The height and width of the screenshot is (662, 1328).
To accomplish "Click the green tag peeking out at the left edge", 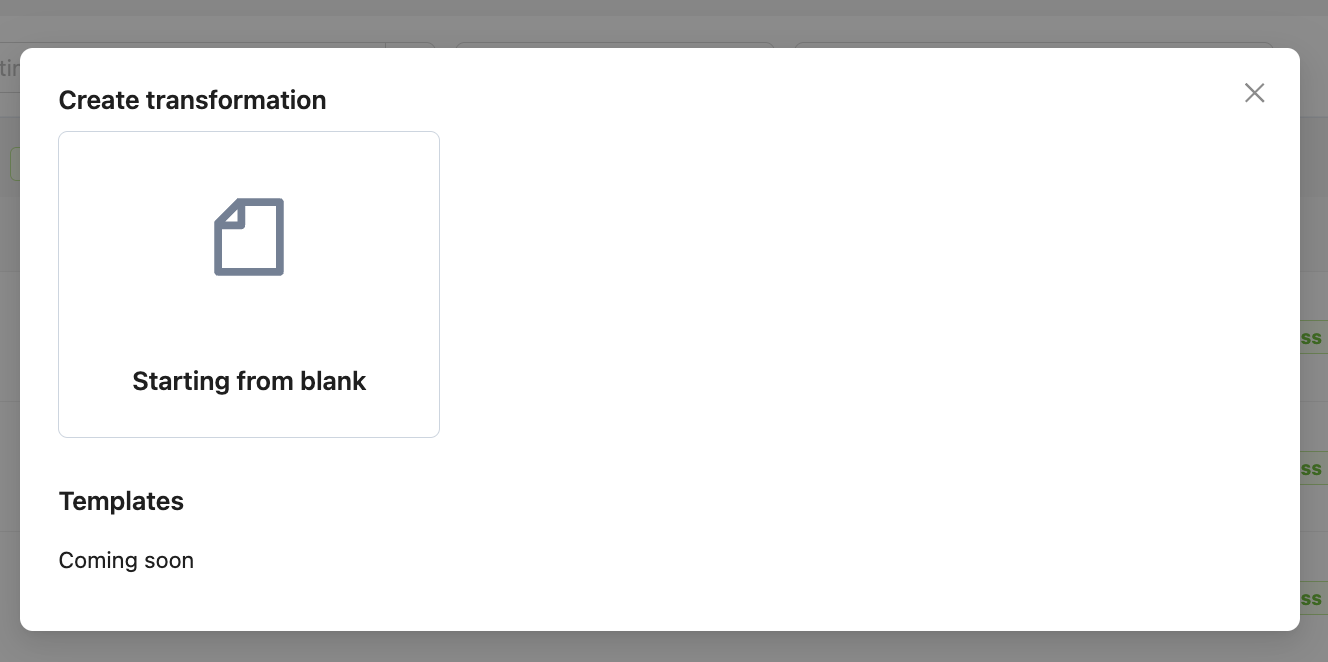I will point(15,164).
